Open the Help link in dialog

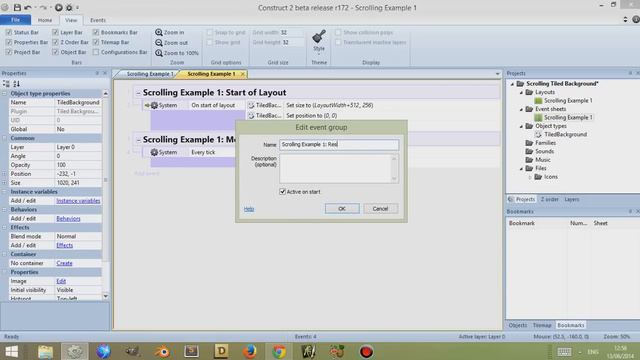point(249,209)
